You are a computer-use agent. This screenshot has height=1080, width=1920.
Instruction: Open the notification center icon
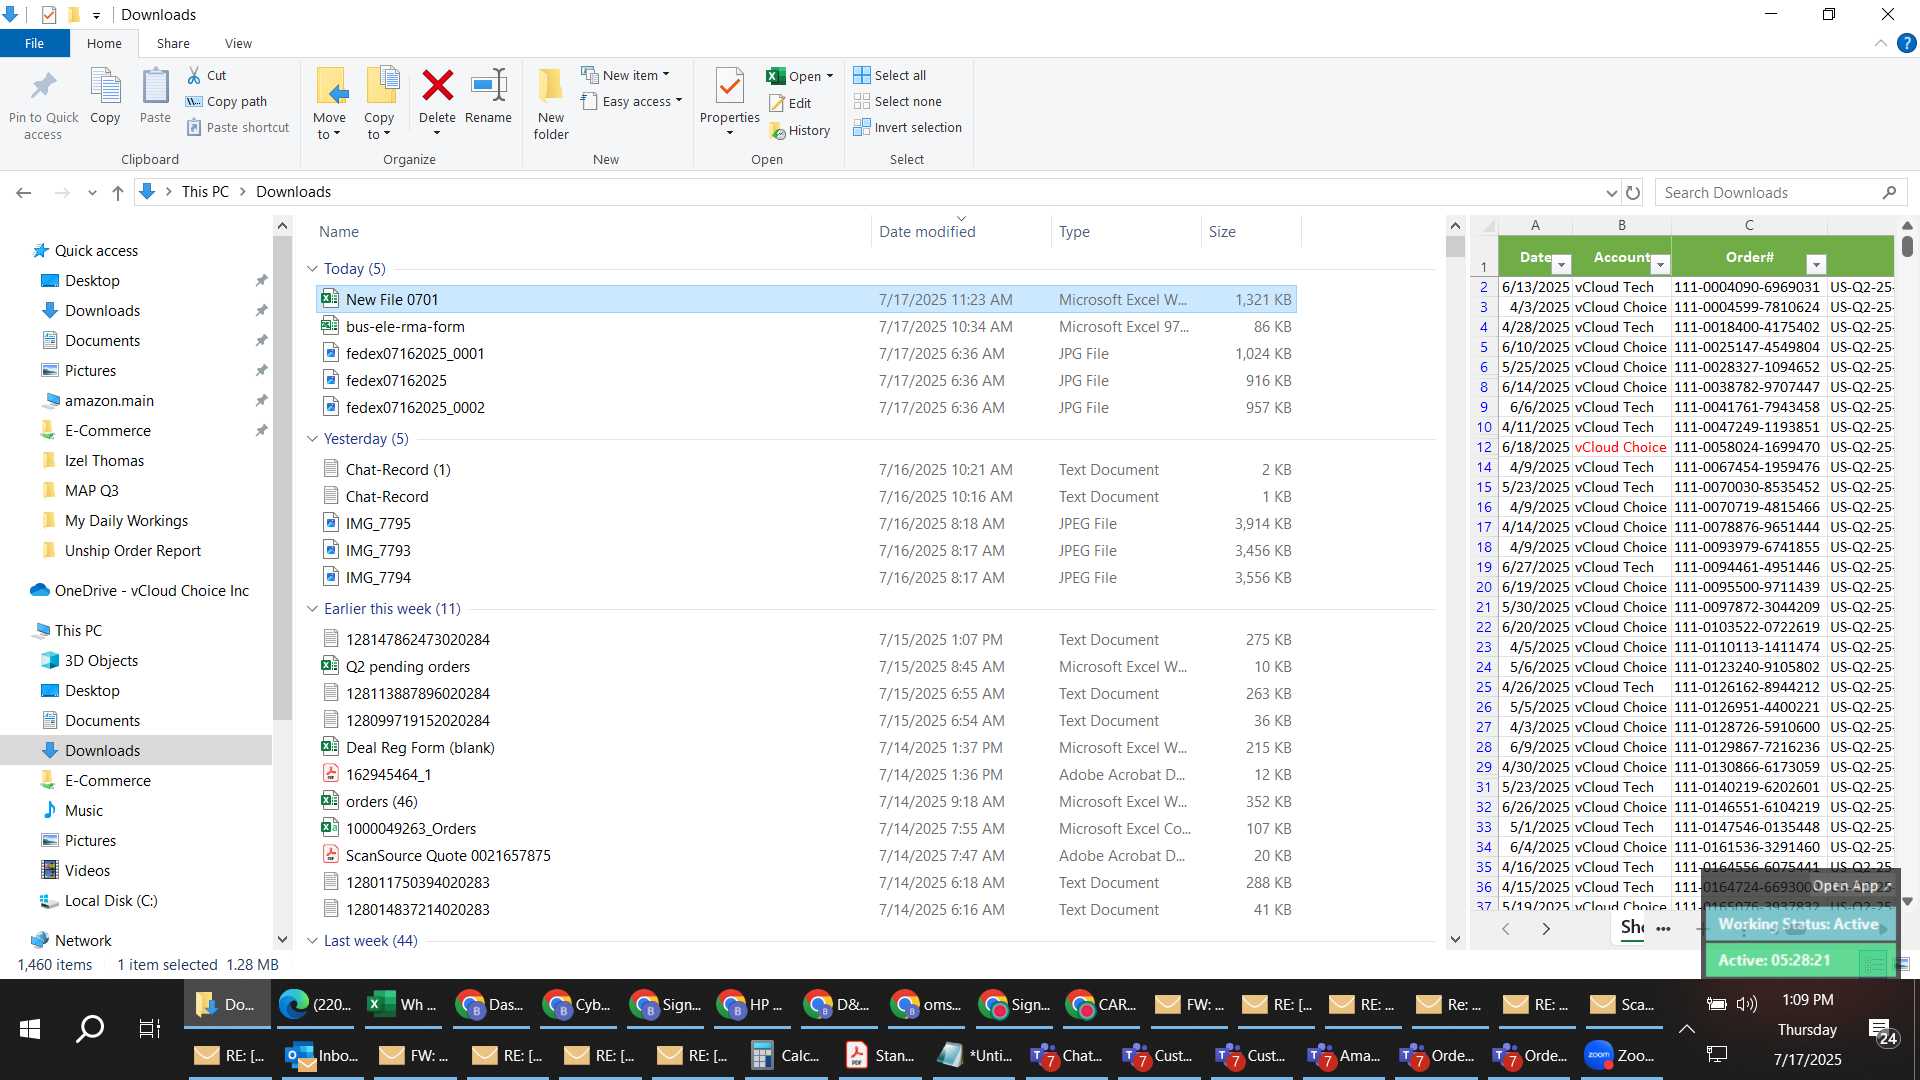pos(1882,1030)
